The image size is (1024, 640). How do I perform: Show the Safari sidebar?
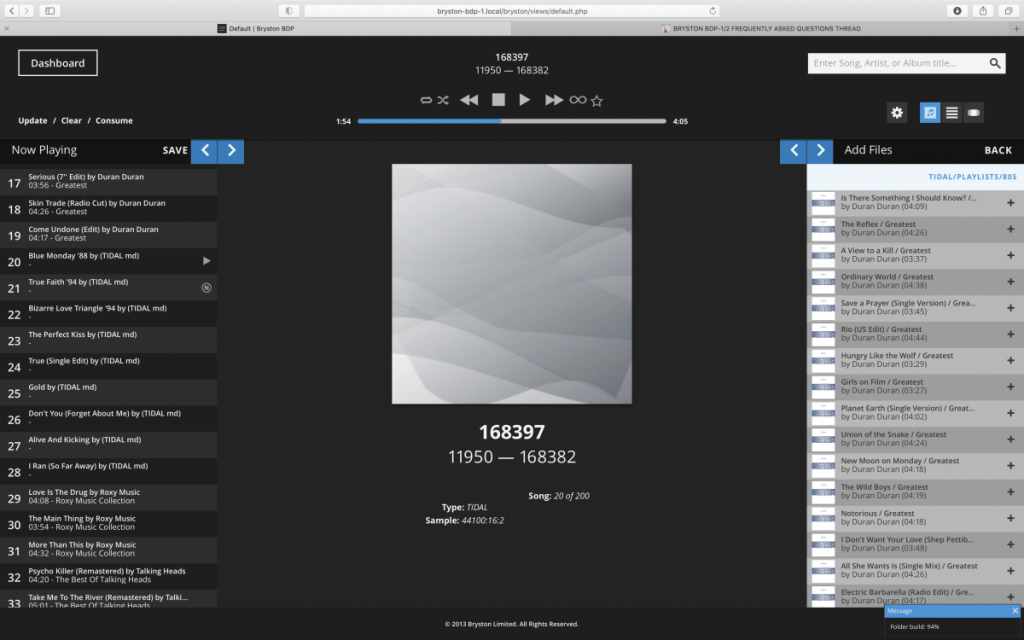50,10
